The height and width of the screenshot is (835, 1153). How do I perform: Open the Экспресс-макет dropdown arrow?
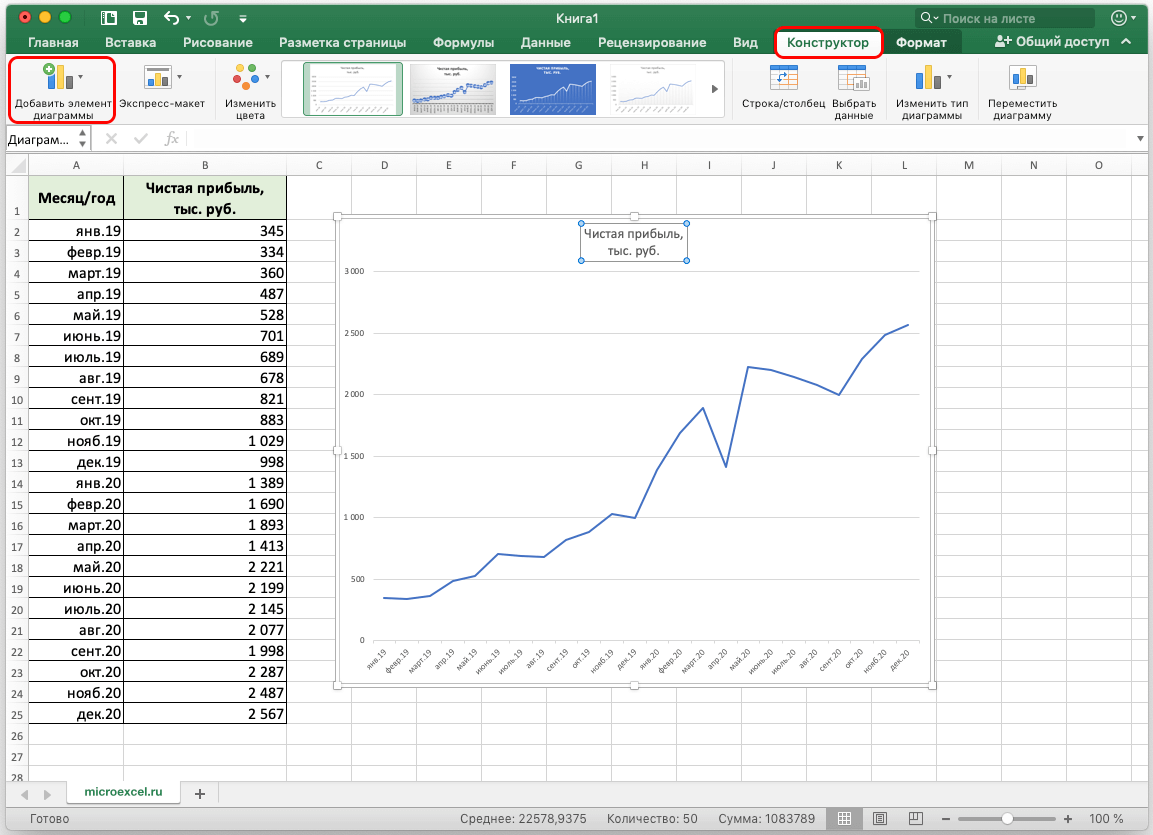179,76
